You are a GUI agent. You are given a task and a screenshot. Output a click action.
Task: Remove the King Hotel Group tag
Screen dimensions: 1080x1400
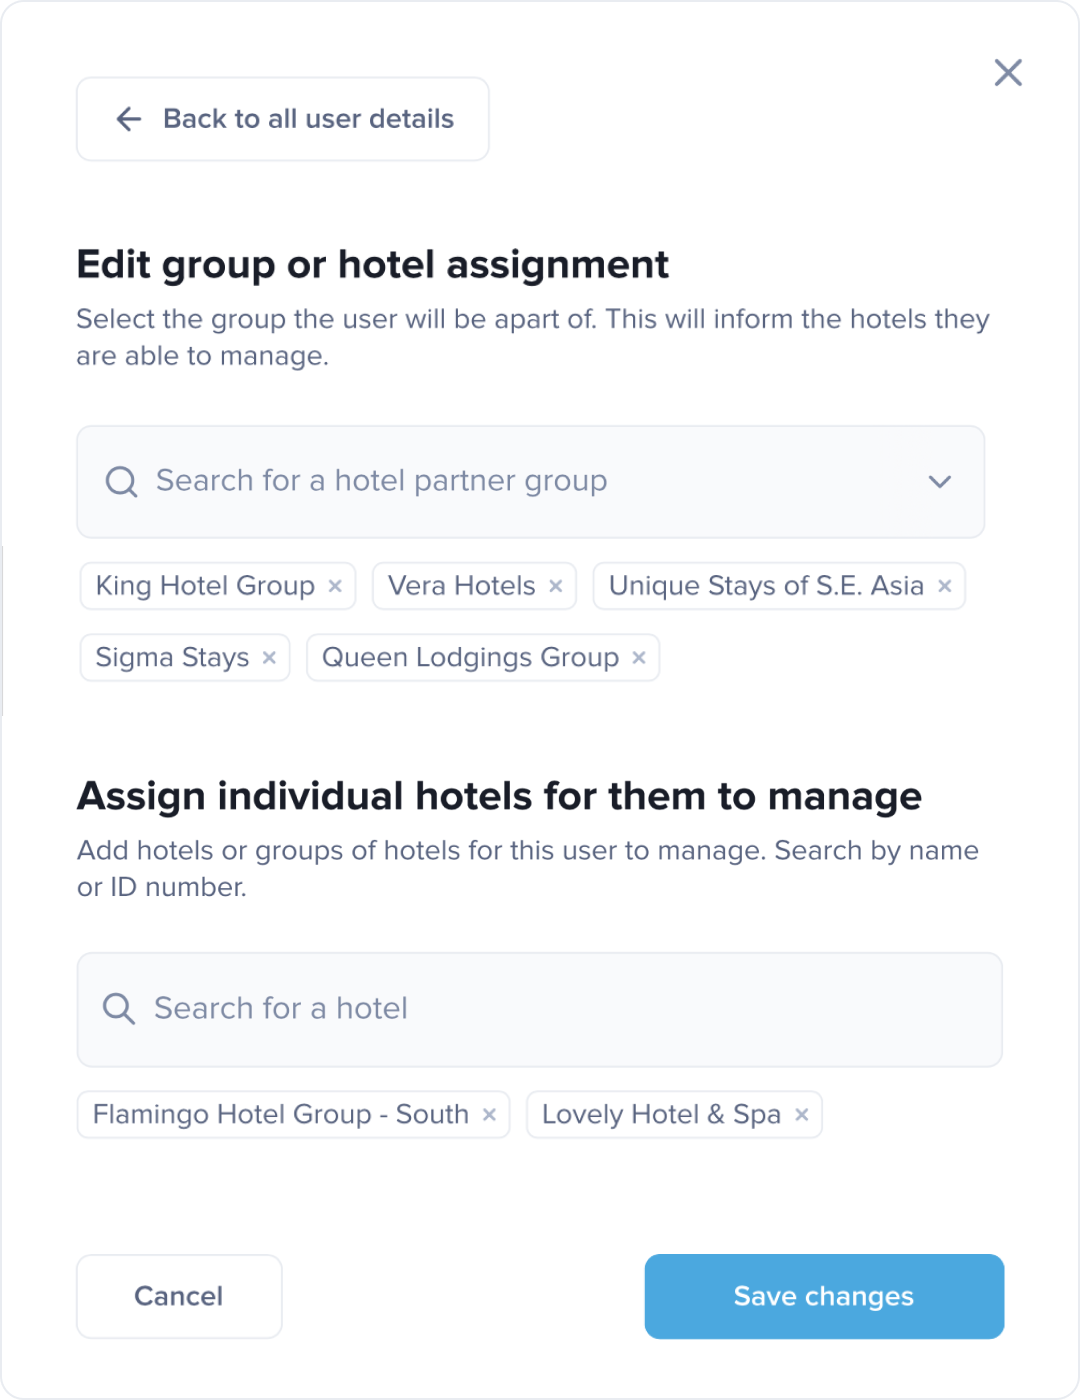click(x=335, y=586)
